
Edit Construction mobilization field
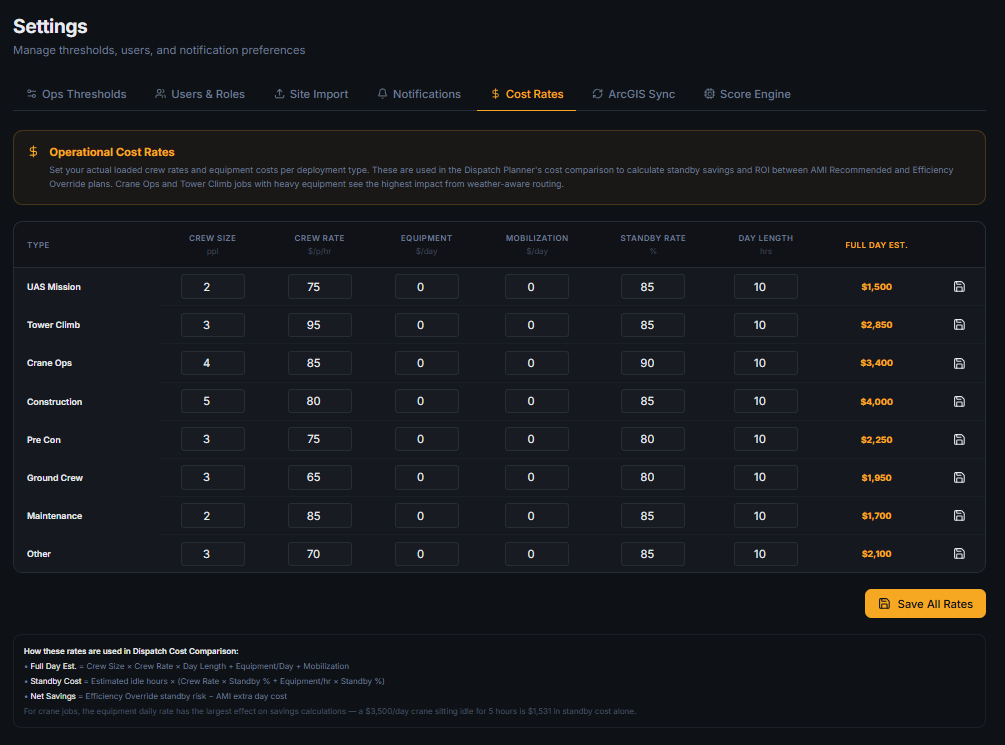[x=537, y=401]
